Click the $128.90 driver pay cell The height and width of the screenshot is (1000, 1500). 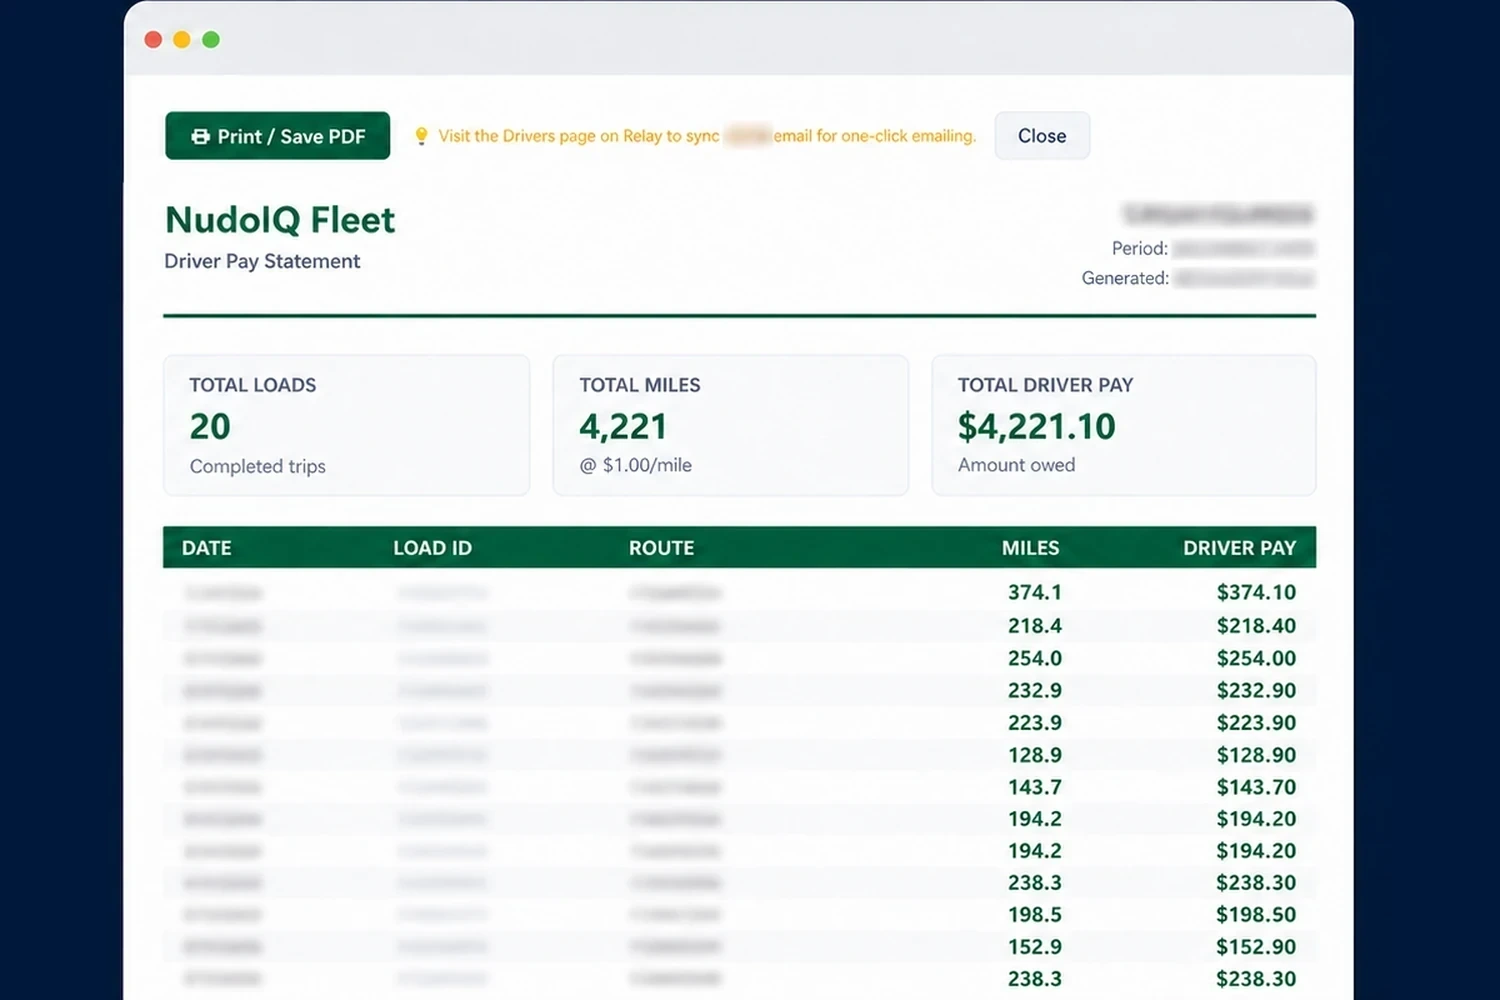coord(1256,755)
